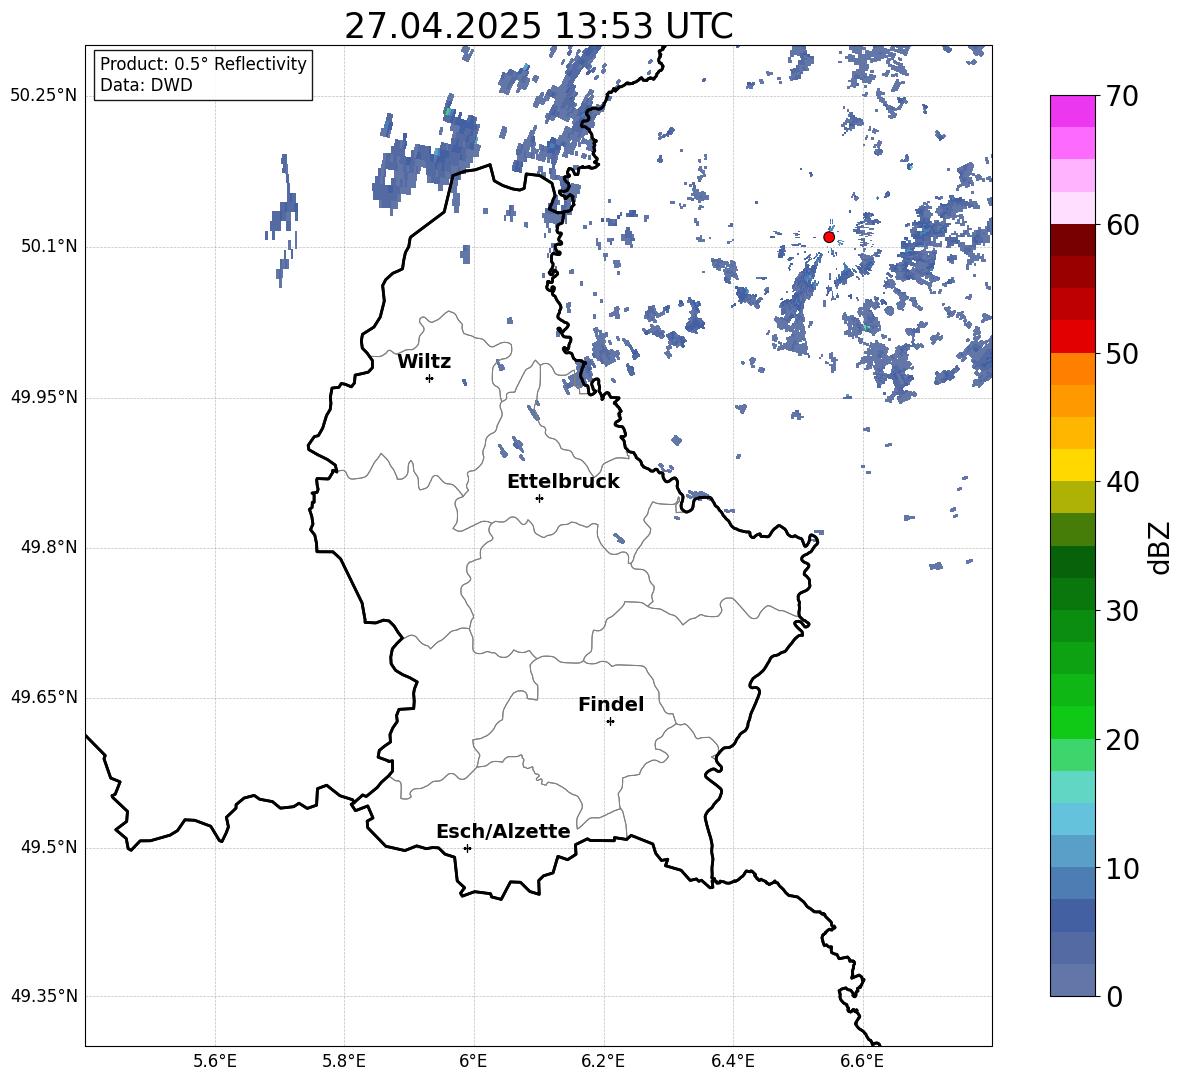Click the 49.65°N latitude label
Image resolution: width=1184 pixels, height=1081 pixels.
(x=44, y=697)
